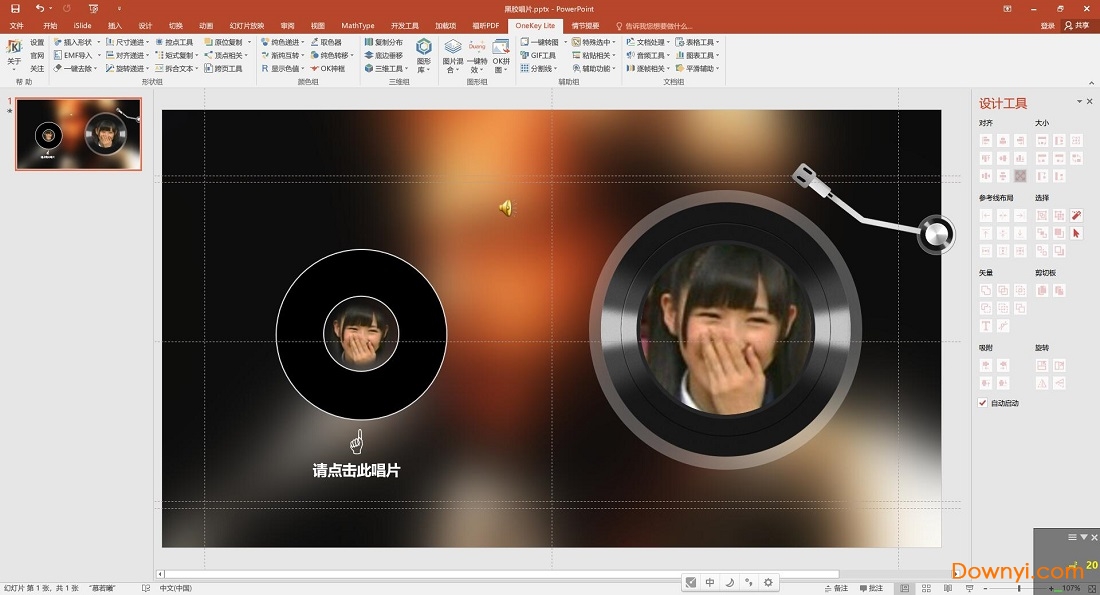Open the 图形库 shape library

tap(424, 56)
